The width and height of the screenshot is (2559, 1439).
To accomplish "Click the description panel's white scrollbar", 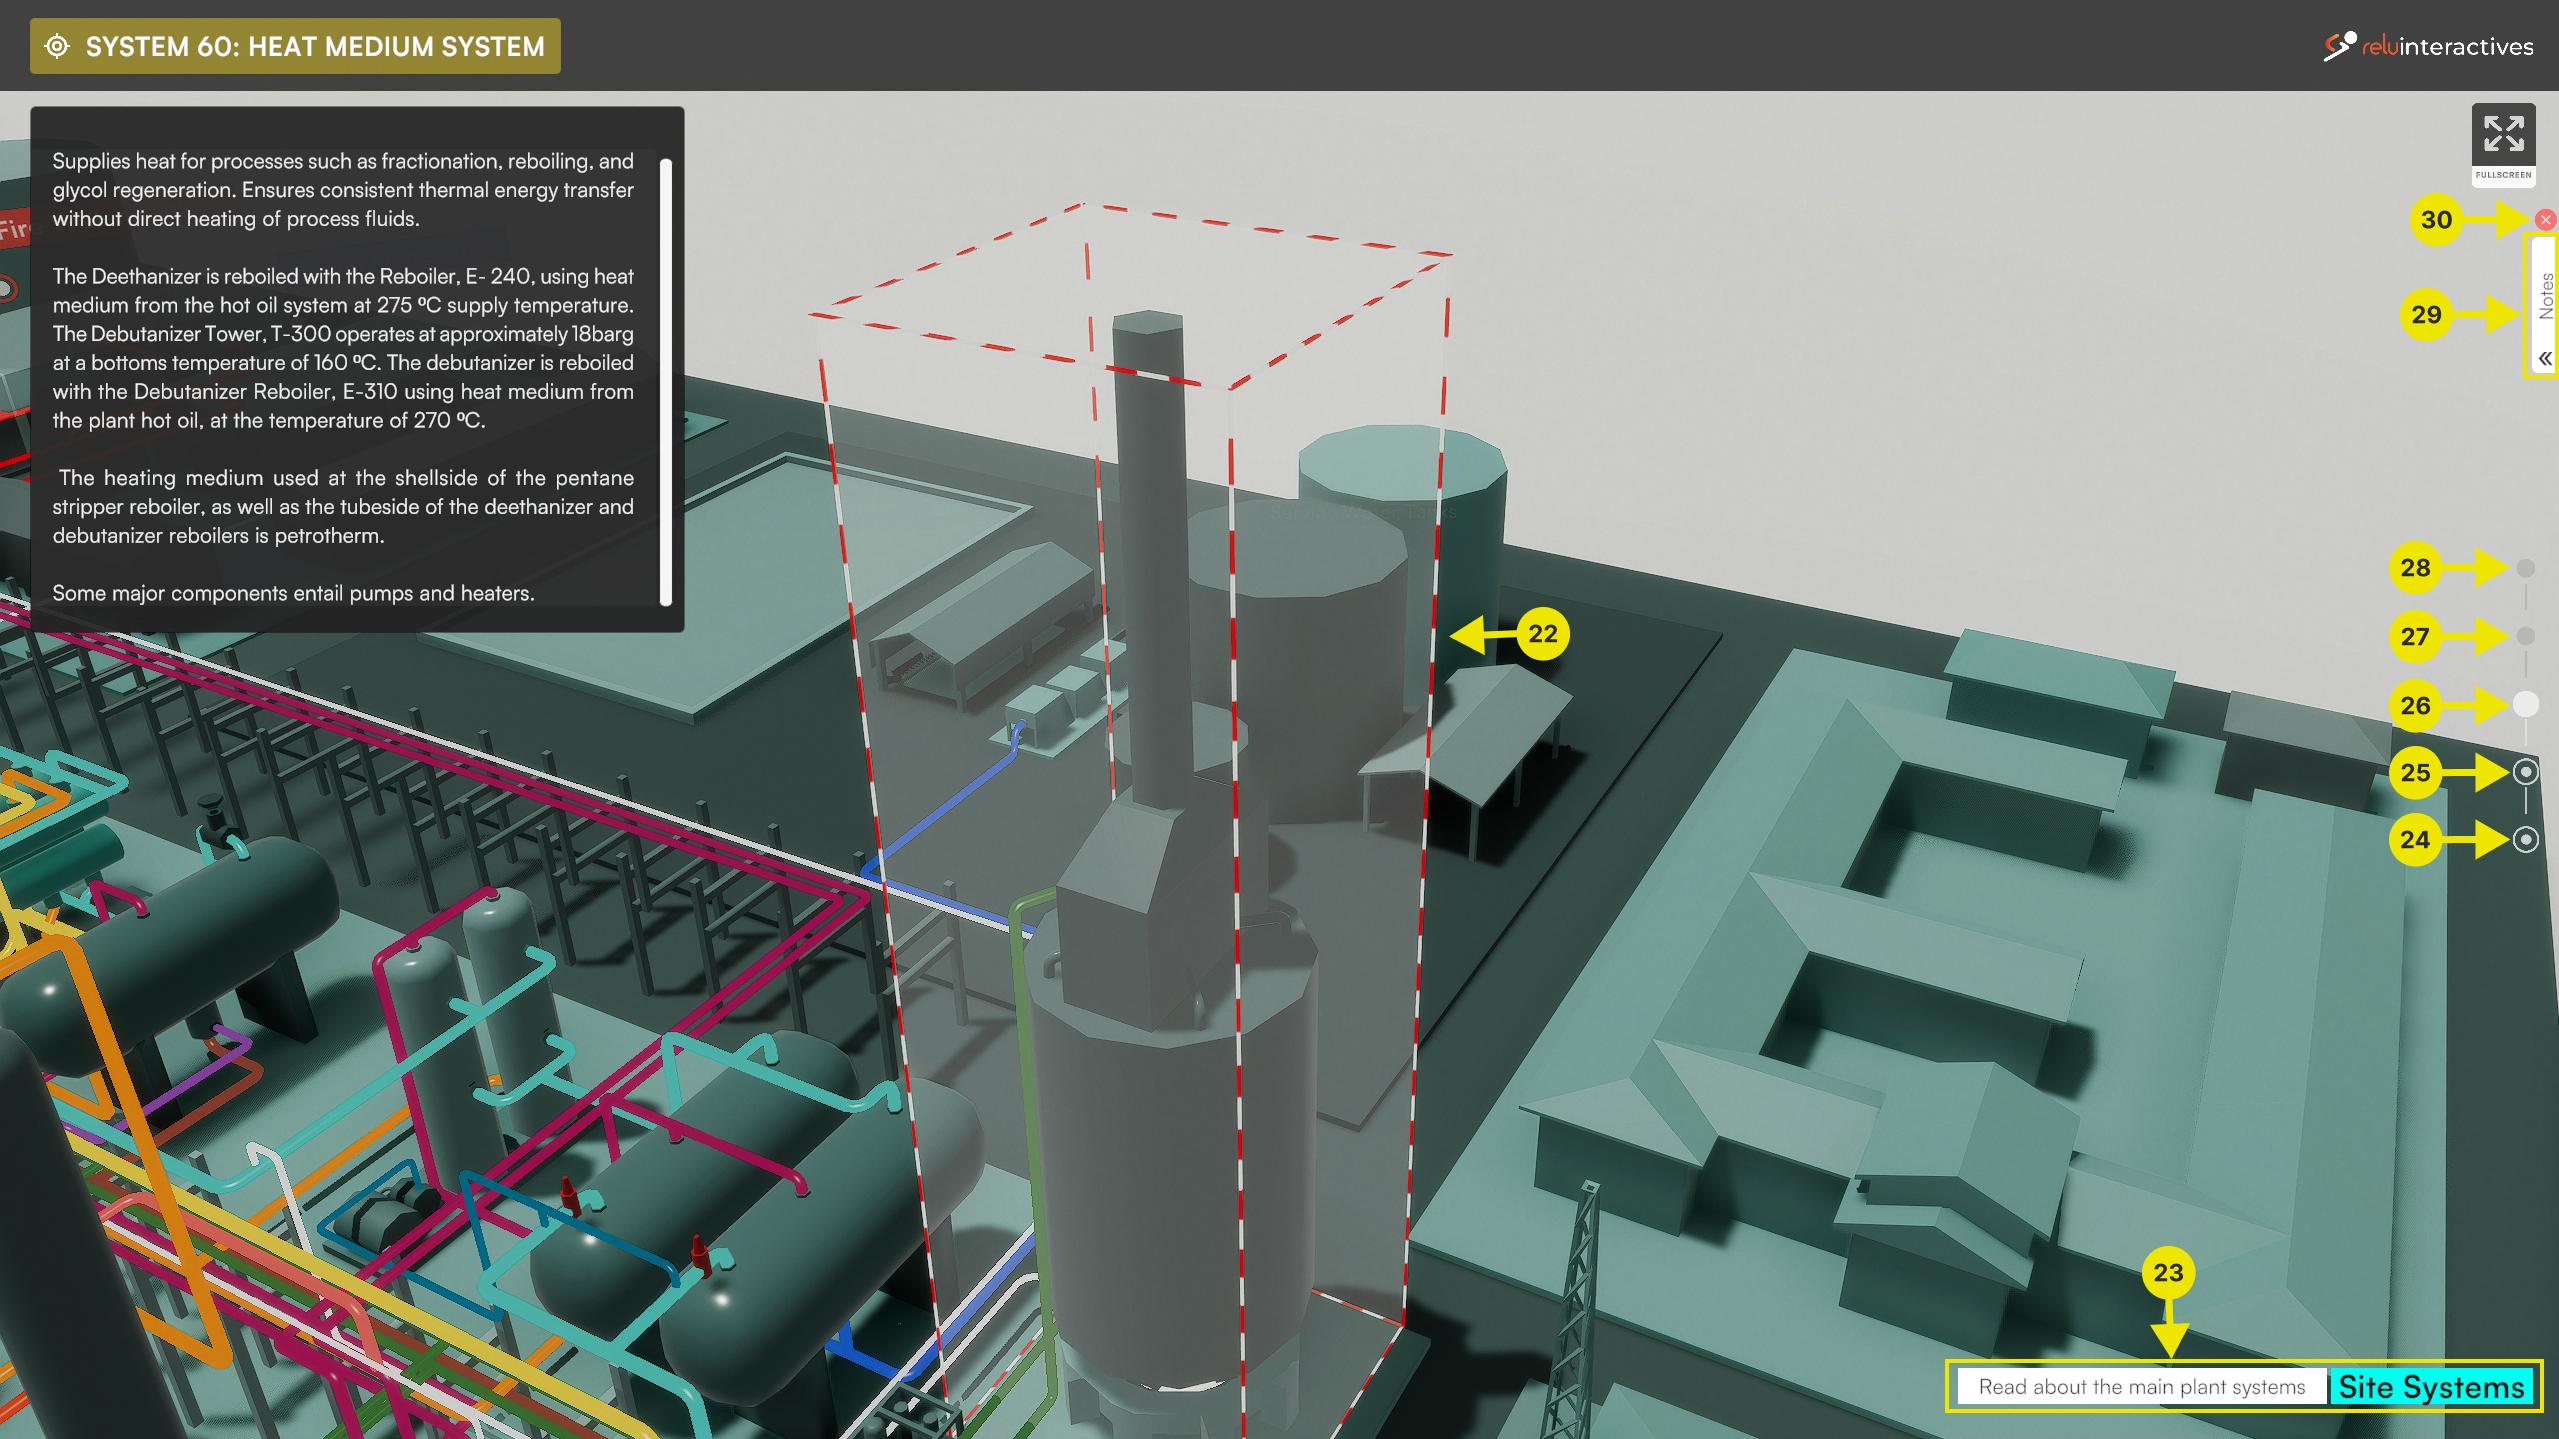I will [666, 380].
